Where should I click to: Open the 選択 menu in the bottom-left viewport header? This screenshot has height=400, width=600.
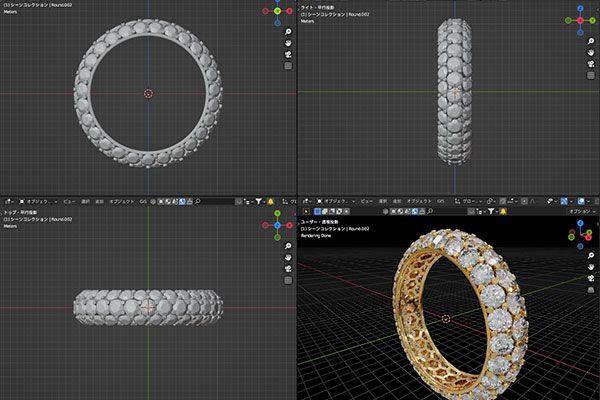[x=84, y=201]
